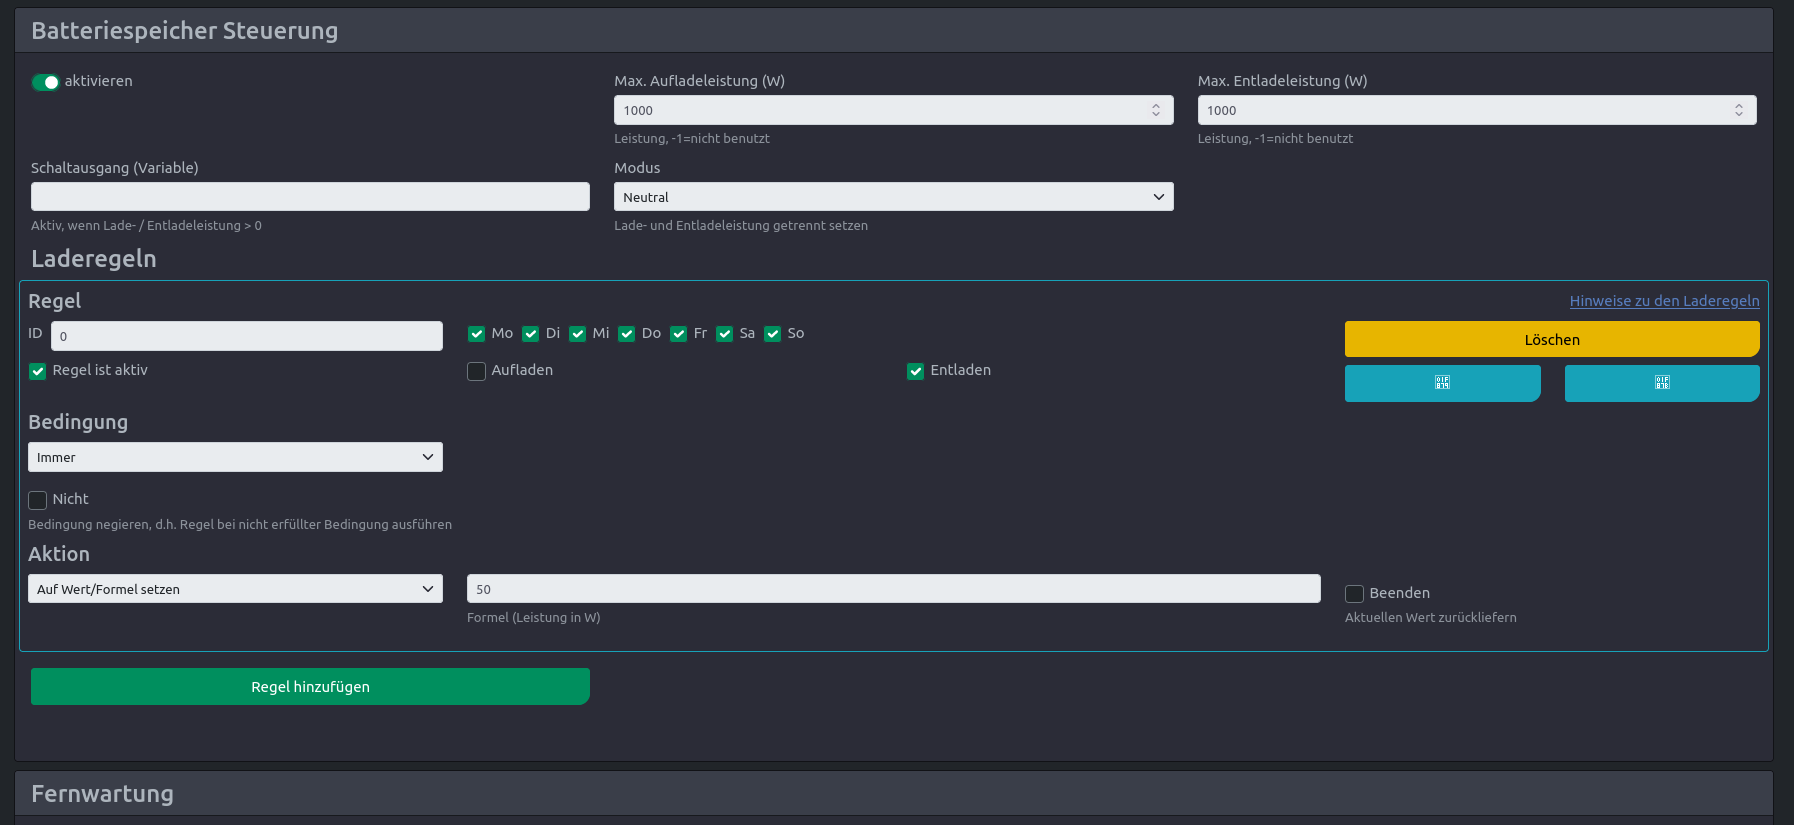This screenshot has height=825, width=1794.
Task: Click the Fernwartung section header
Action: [893, 794]
